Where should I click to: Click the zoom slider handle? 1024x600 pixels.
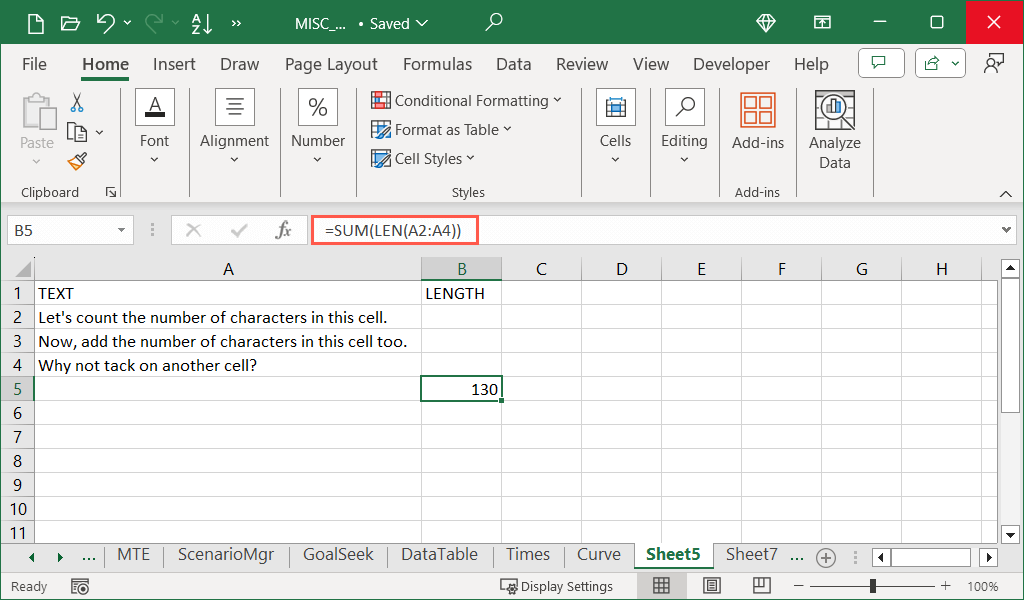(873, 586)
